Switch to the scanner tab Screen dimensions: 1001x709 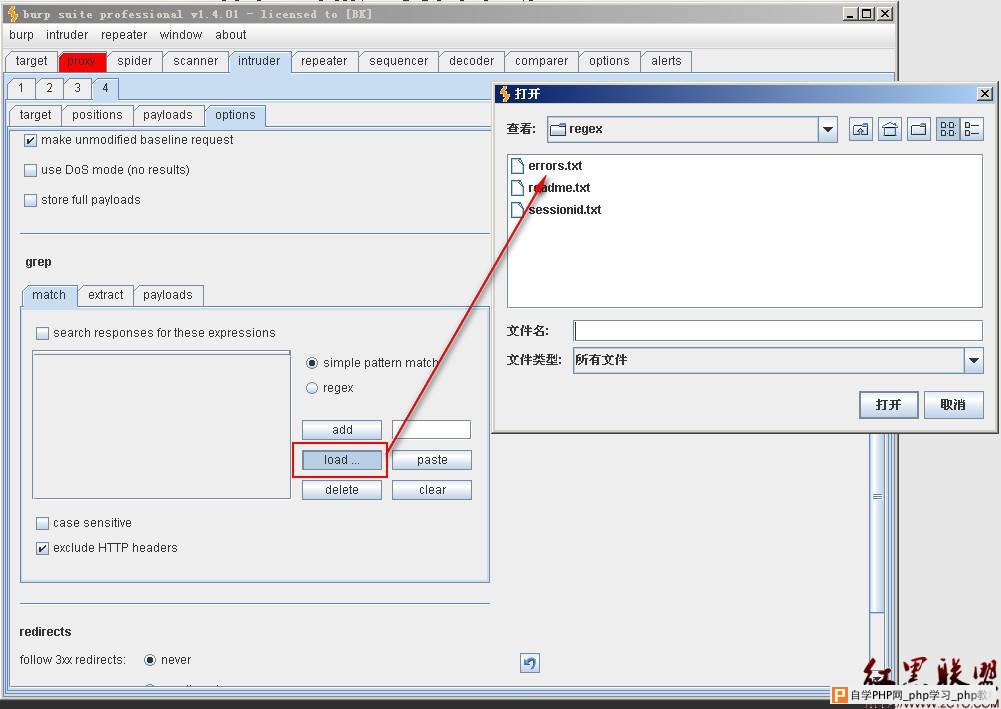pos(195,61)
